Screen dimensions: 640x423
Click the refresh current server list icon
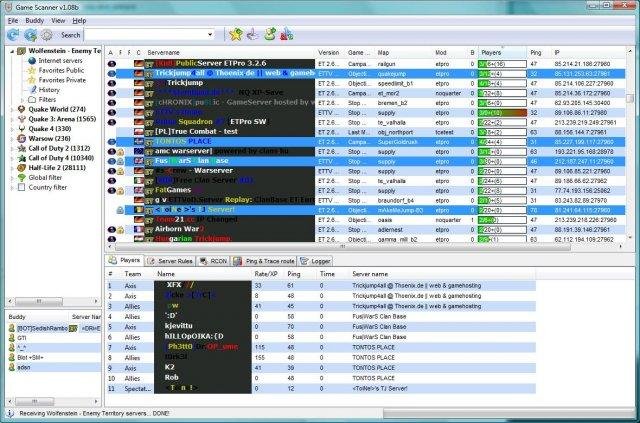point(13,35)
